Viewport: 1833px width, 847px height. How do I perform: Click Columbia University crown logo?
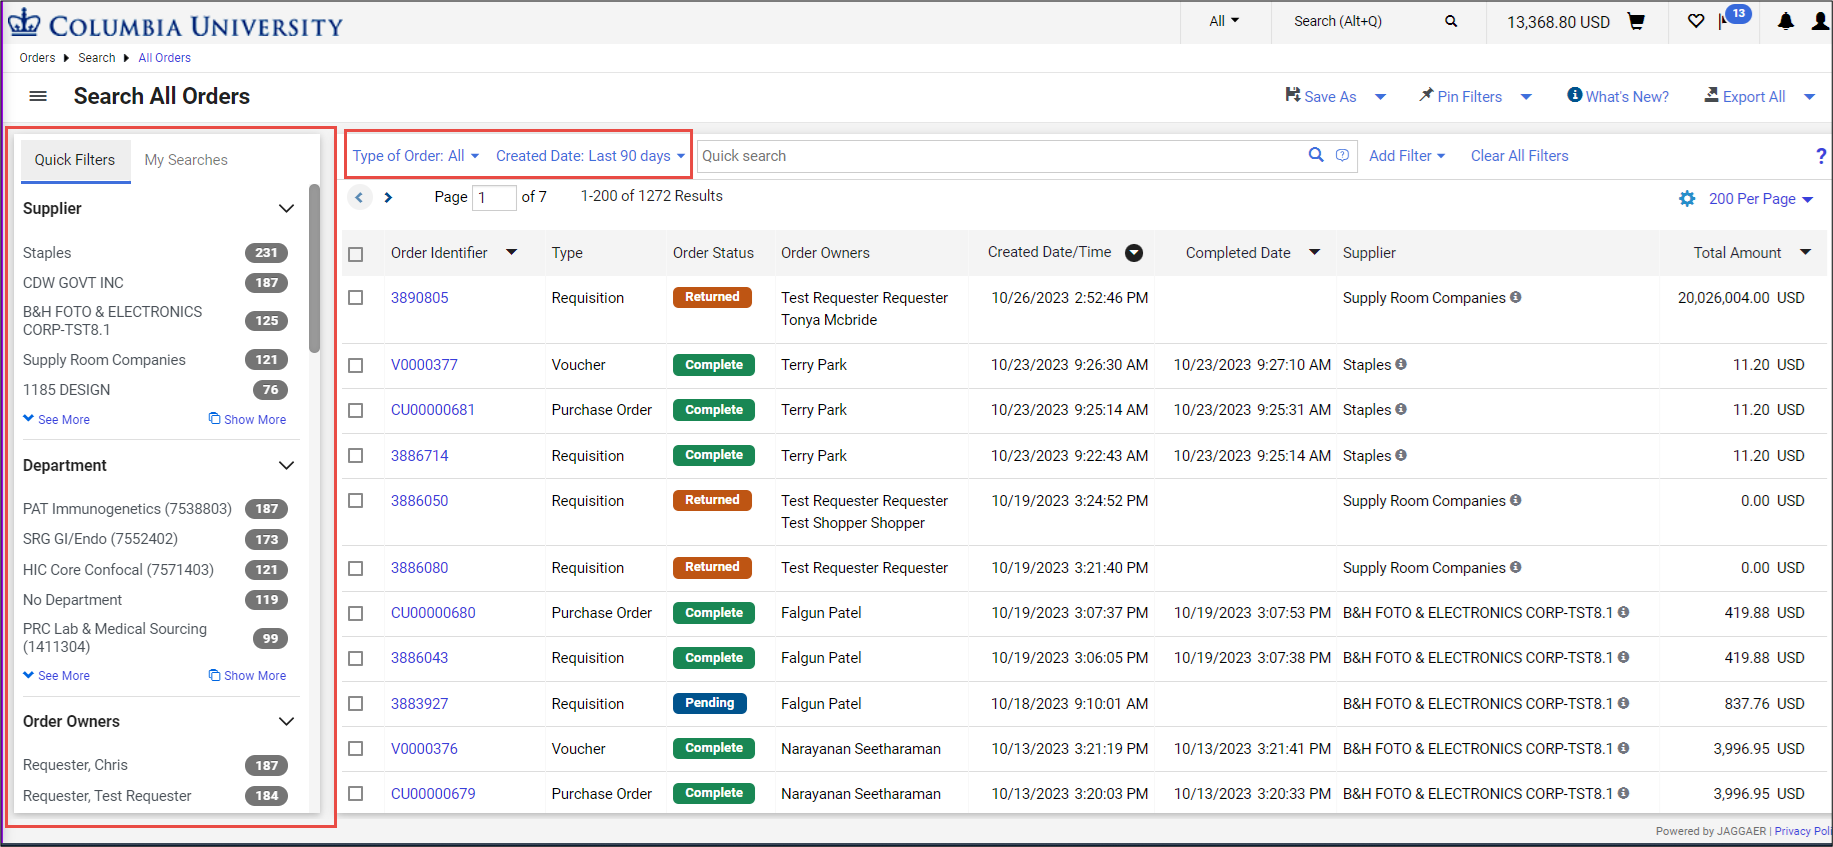24,22
